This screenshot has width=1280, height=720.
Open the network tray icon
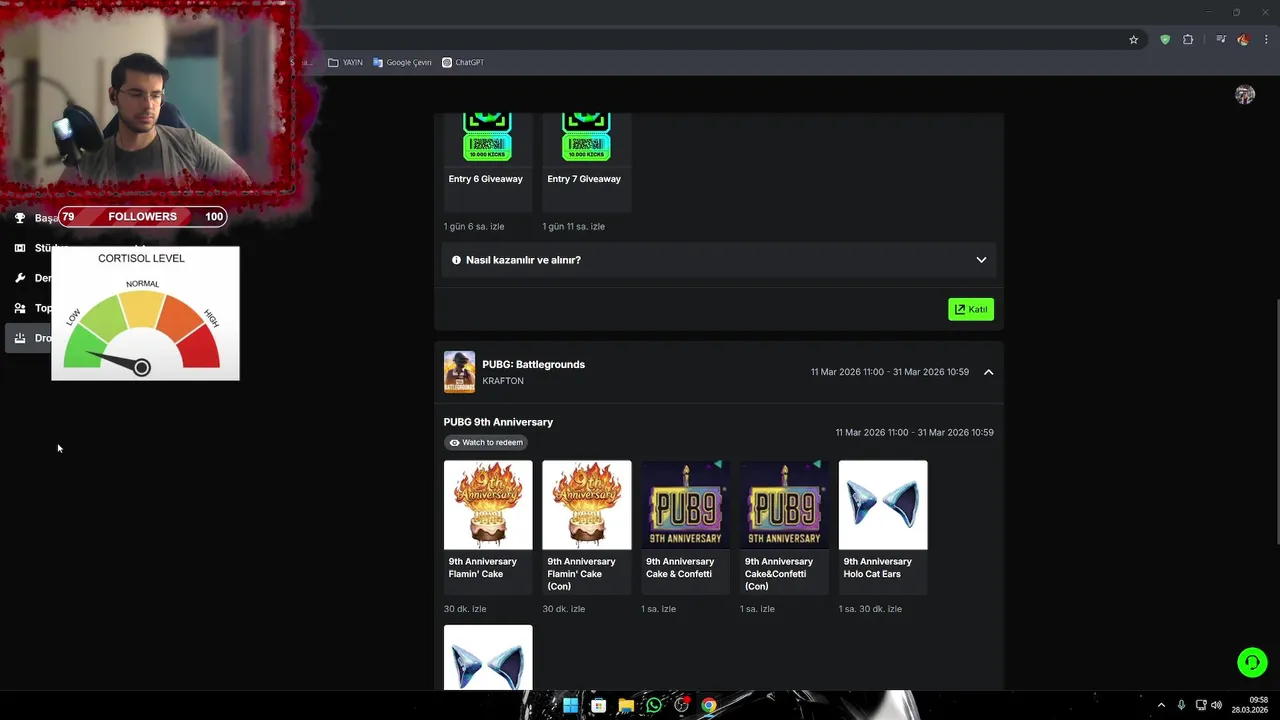pyautogui.click(x=1201, y=705)
